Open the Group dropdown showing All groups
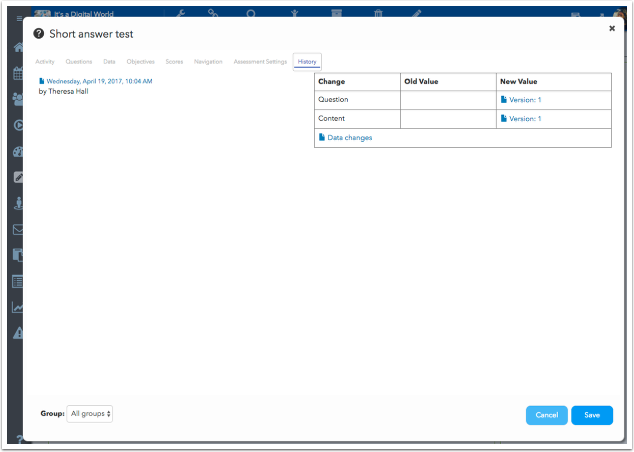Image resolution: width=634 pixels, height=452 pixels. pos(90,414)
